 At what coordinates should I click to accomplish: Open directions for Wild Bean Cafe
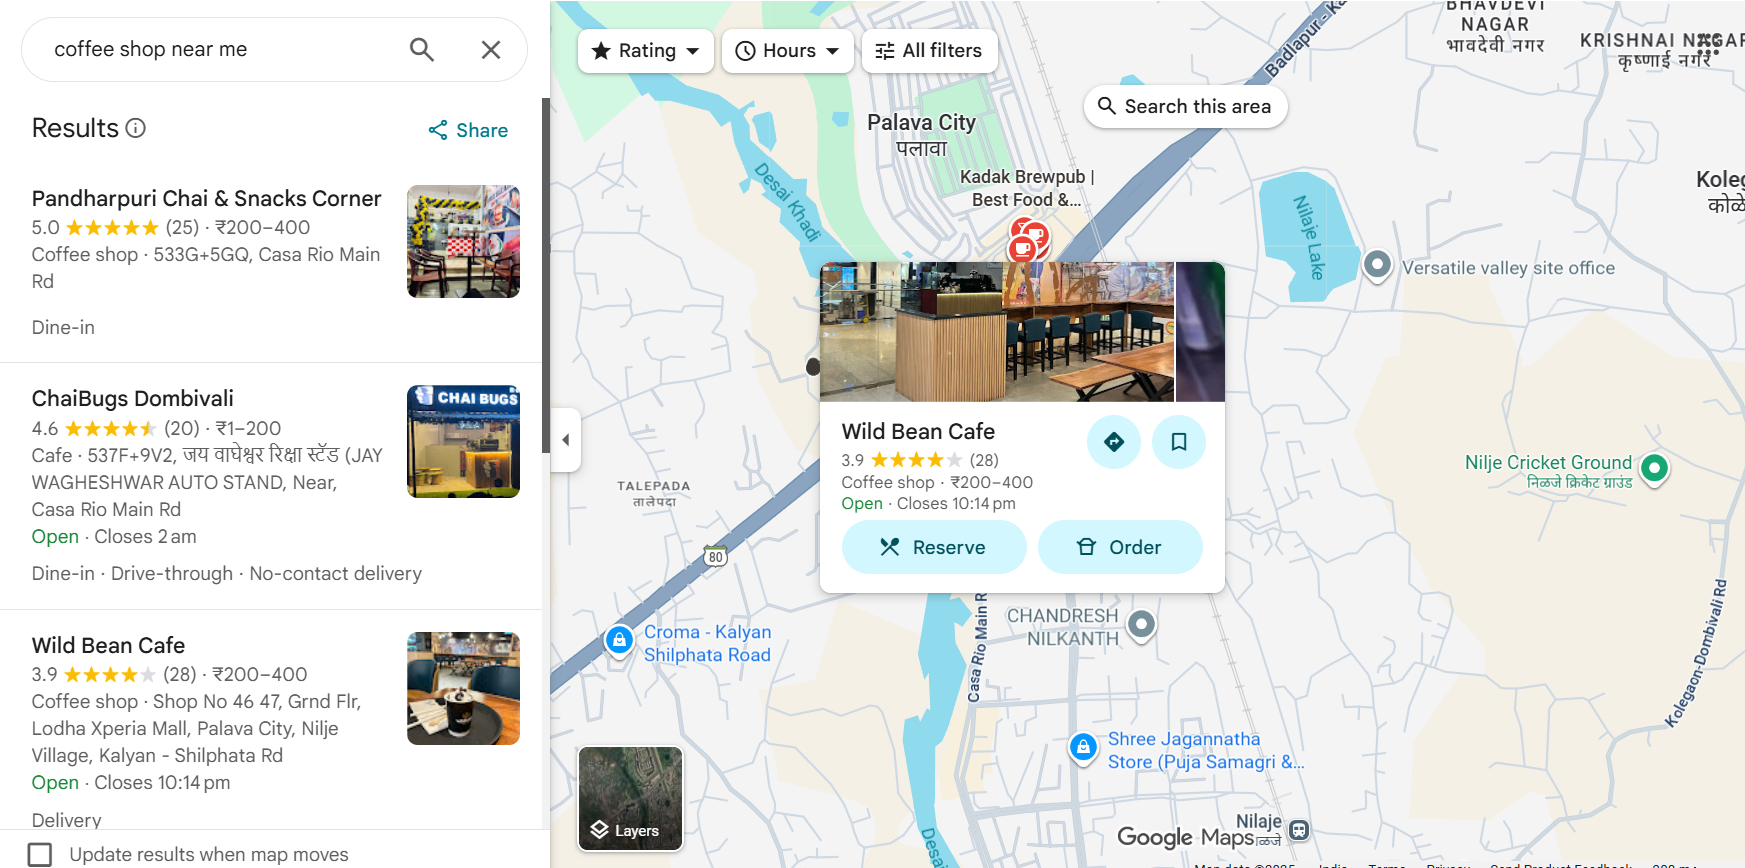1114,442
